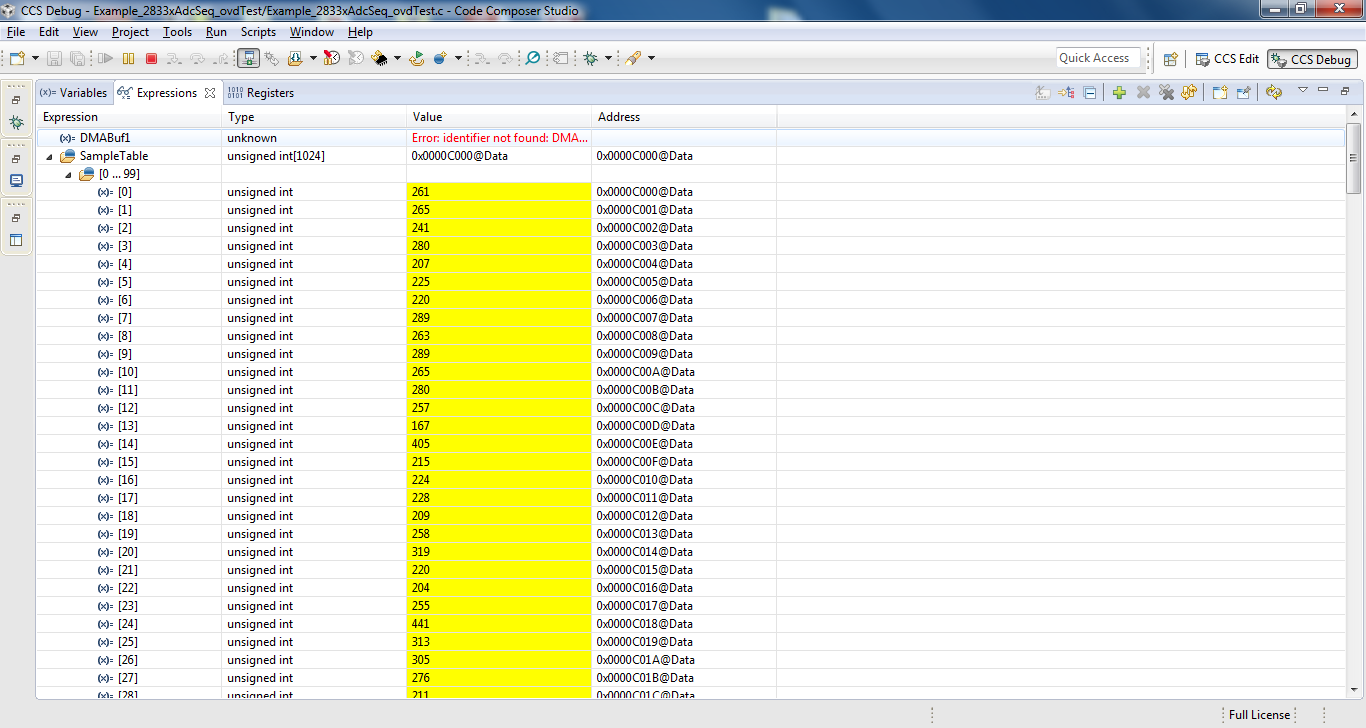Select the CCS Debug perspective button
This screenshot has width=1366, height=728.
tap(1312, 59)
